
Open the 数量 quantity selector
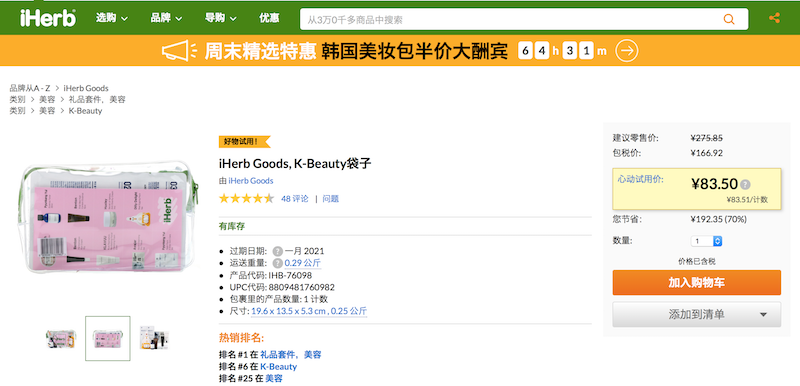click(706, 241)
